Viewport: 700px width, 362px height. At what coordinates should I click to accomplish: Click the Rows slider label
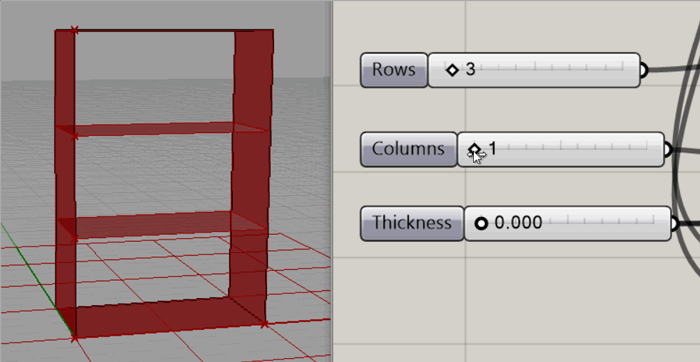394,70
